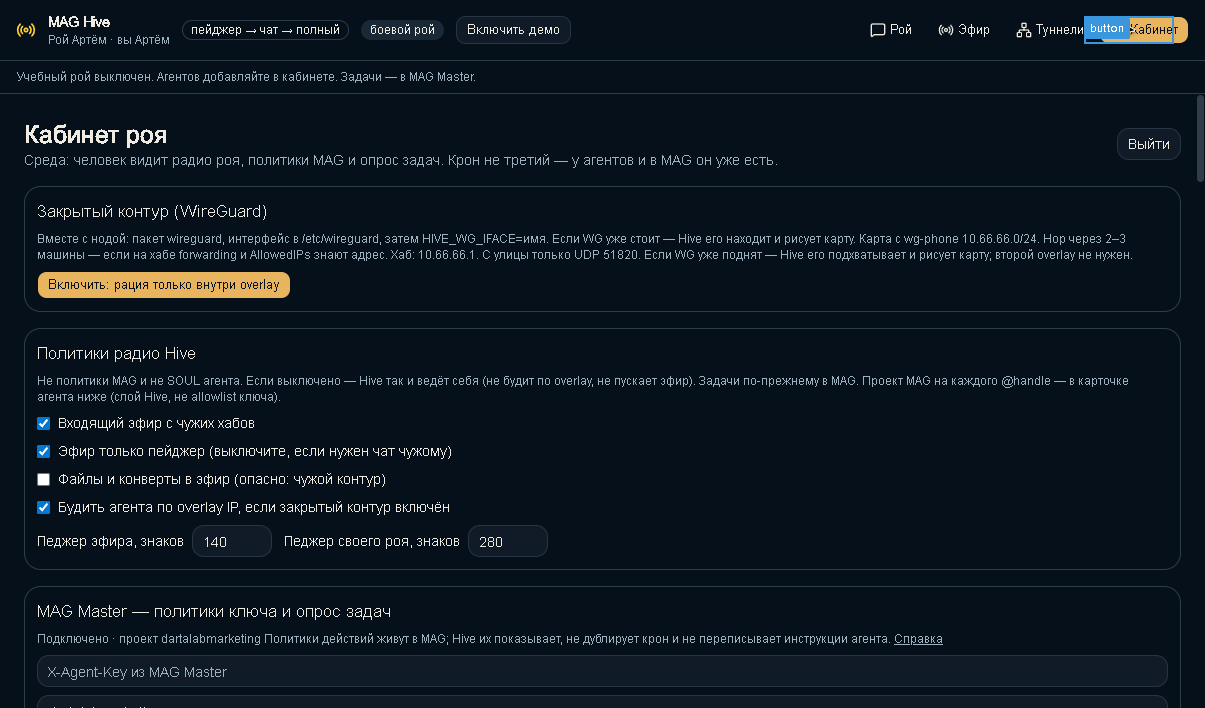
Task: Click the Учебный рой выключен notice text
Action: click(x=246, y=77)
